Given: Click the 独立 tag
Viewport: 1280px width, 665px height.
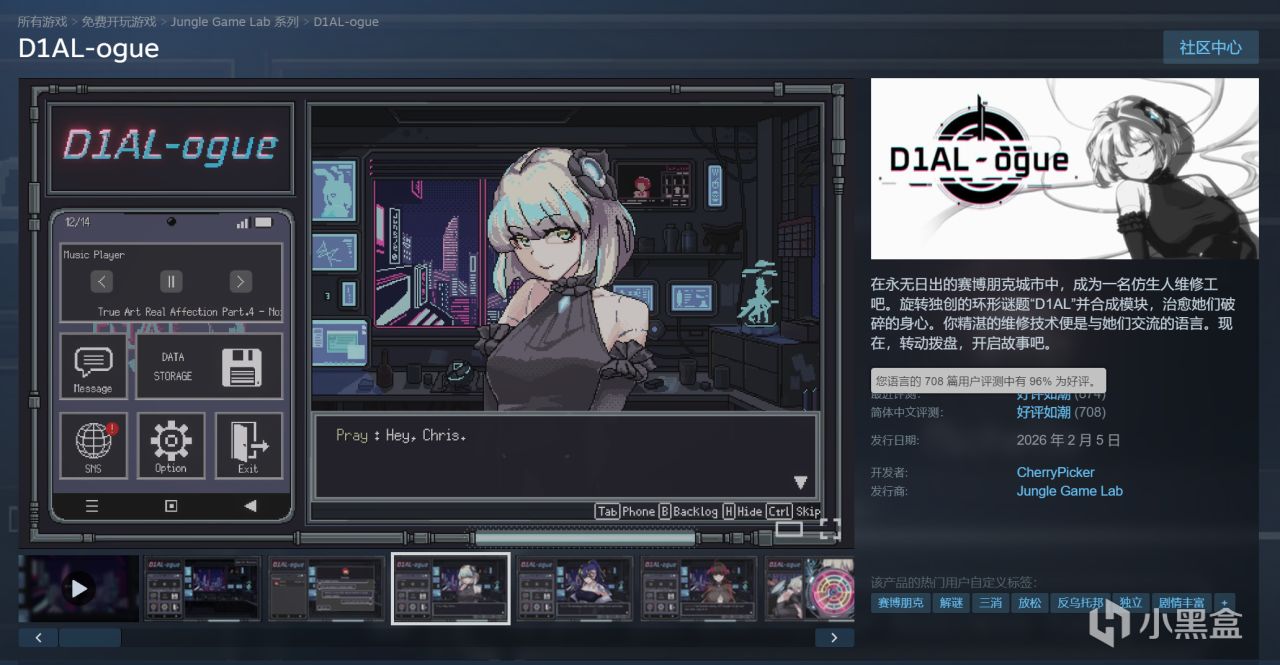Looking at the screenshot, I should [1131, 603].
